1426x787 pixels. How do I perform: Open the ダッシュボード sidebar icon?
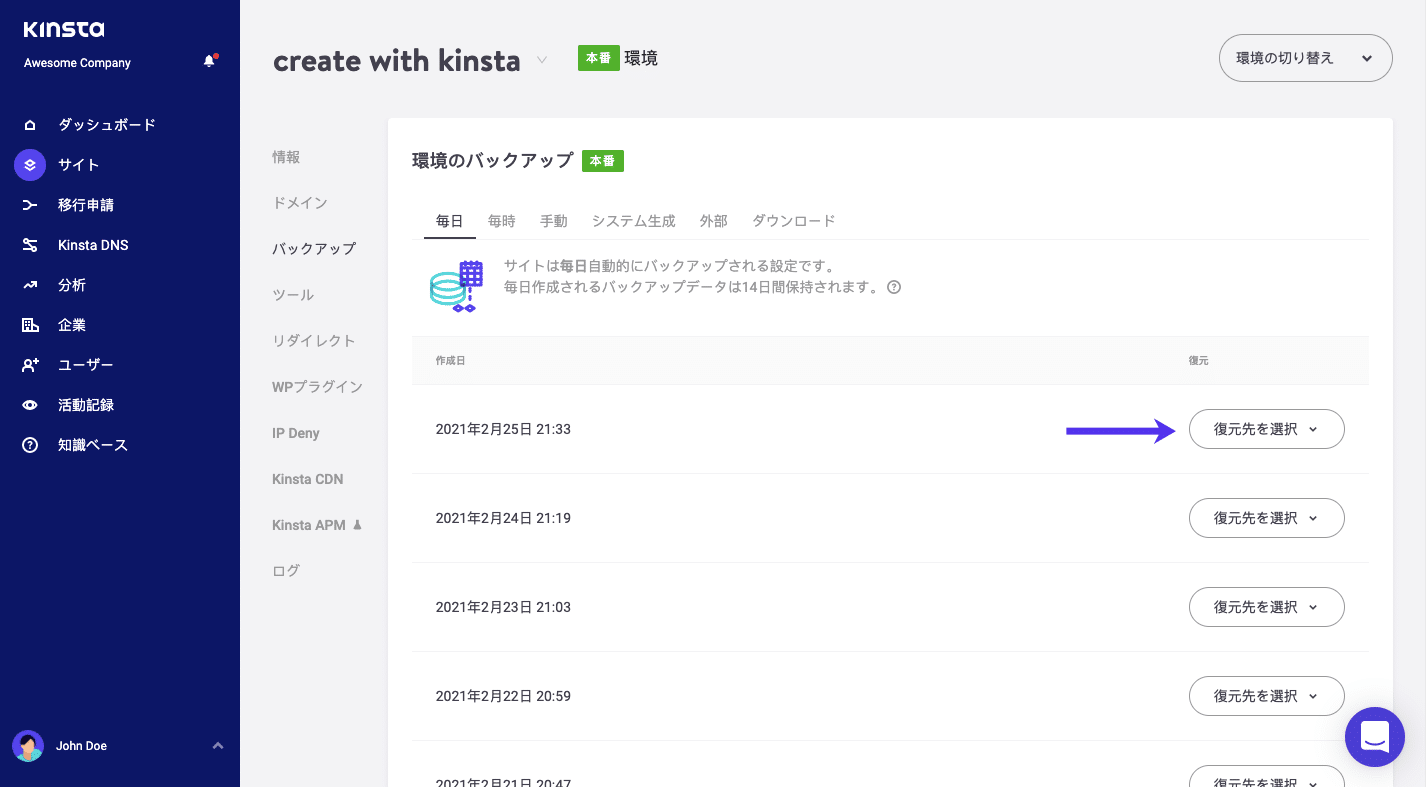[29, 124]
